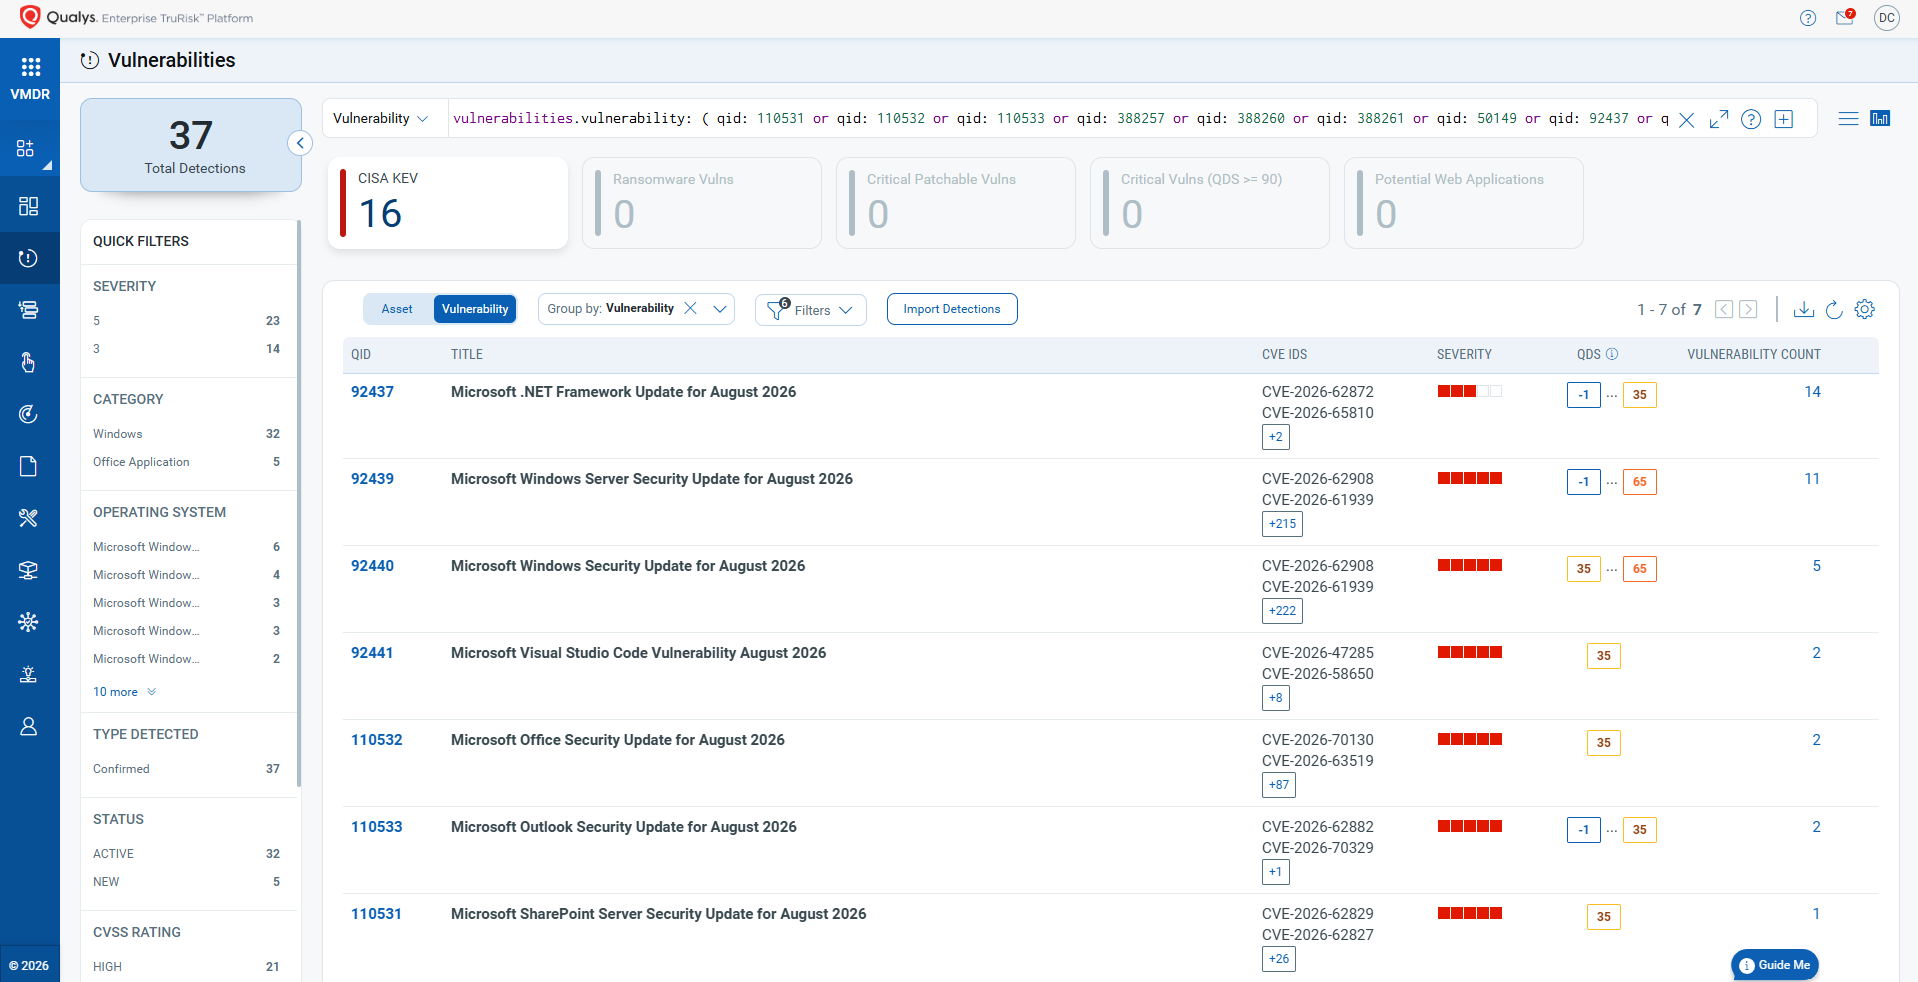The image size is (1918, 982).
Task: Click the pointing-hand icon in the sidebar
Action: click(28, 362)
